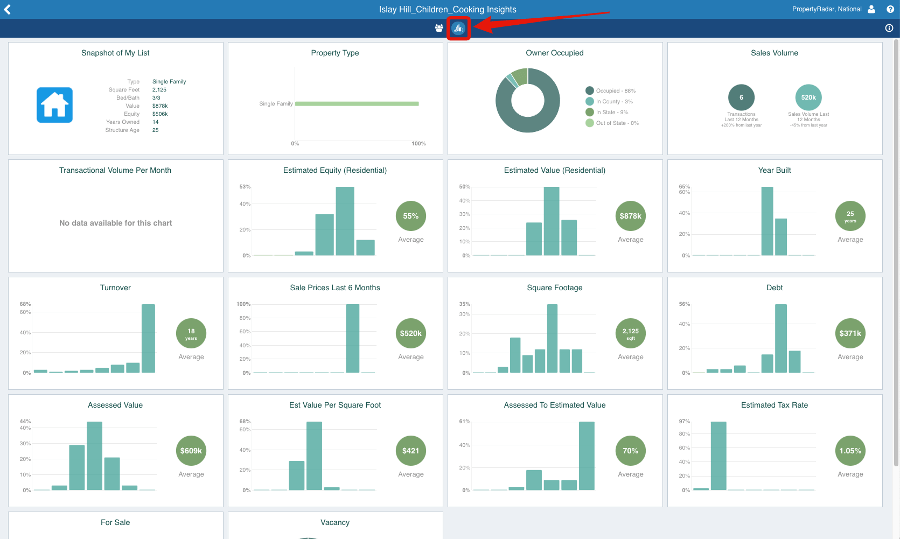Click the 520k Sales Volume circle

(x=808, y=97)
